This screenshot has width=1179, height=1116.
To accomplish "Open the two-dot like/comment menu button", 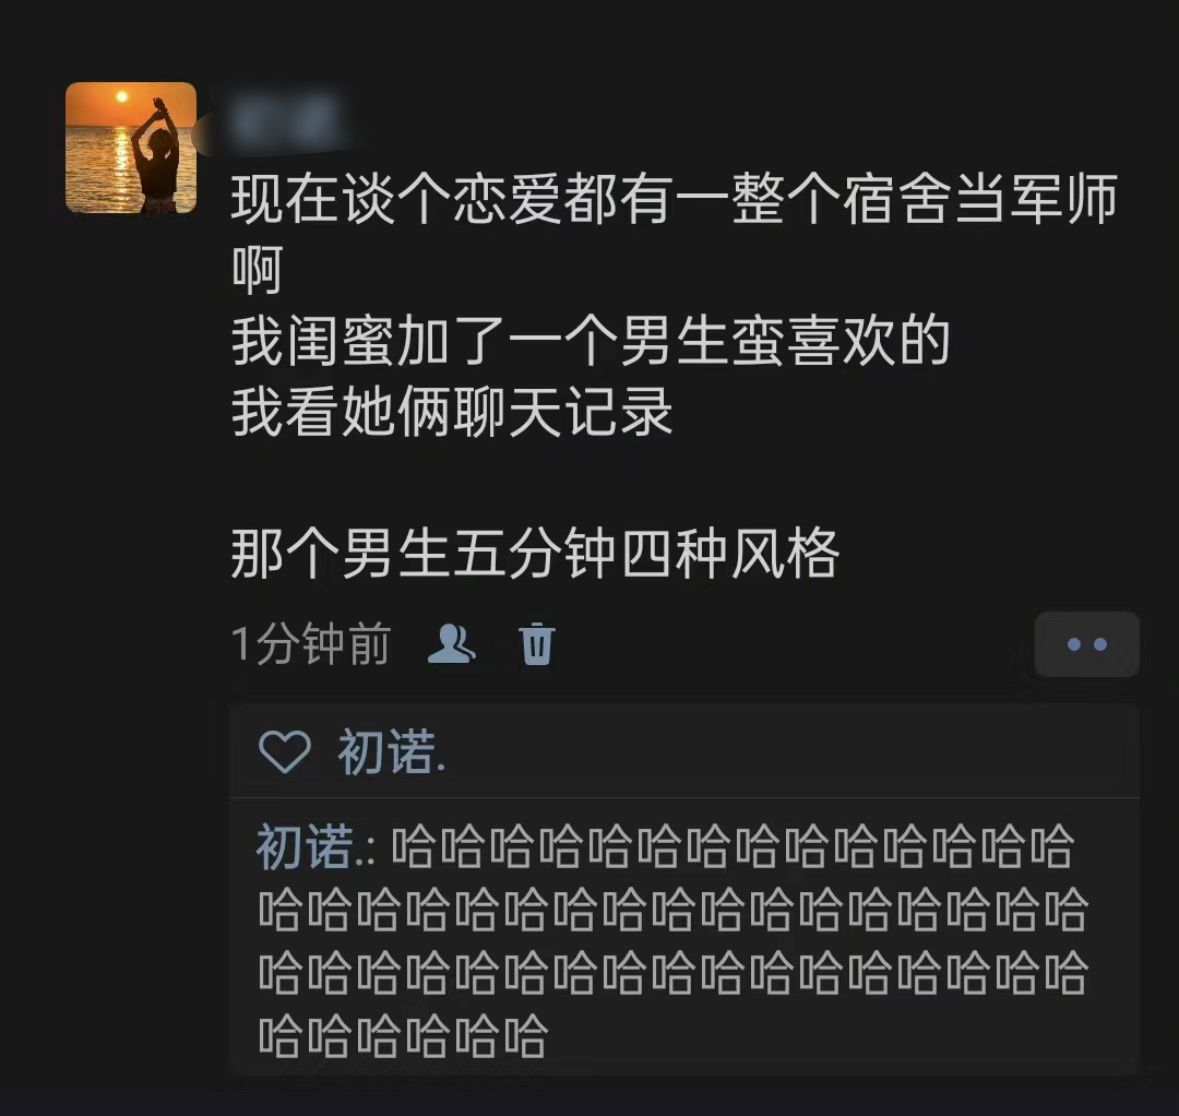I will (1087, 644).
